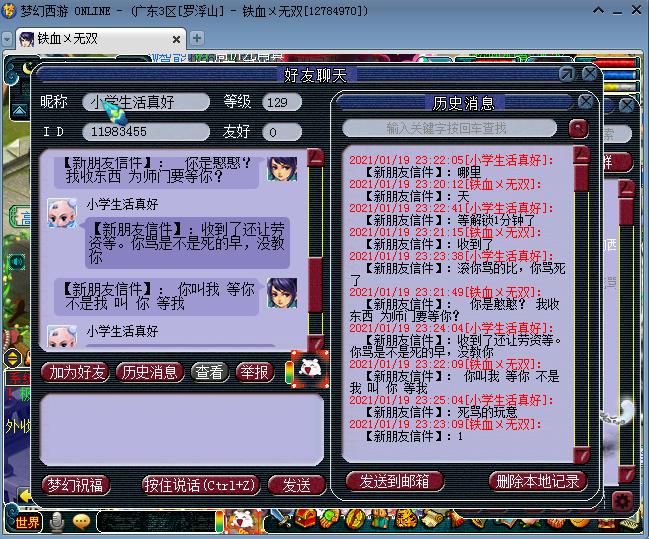
Task: Open emoji picker bear face icon in chat window
Action: (x=310, y=369)
